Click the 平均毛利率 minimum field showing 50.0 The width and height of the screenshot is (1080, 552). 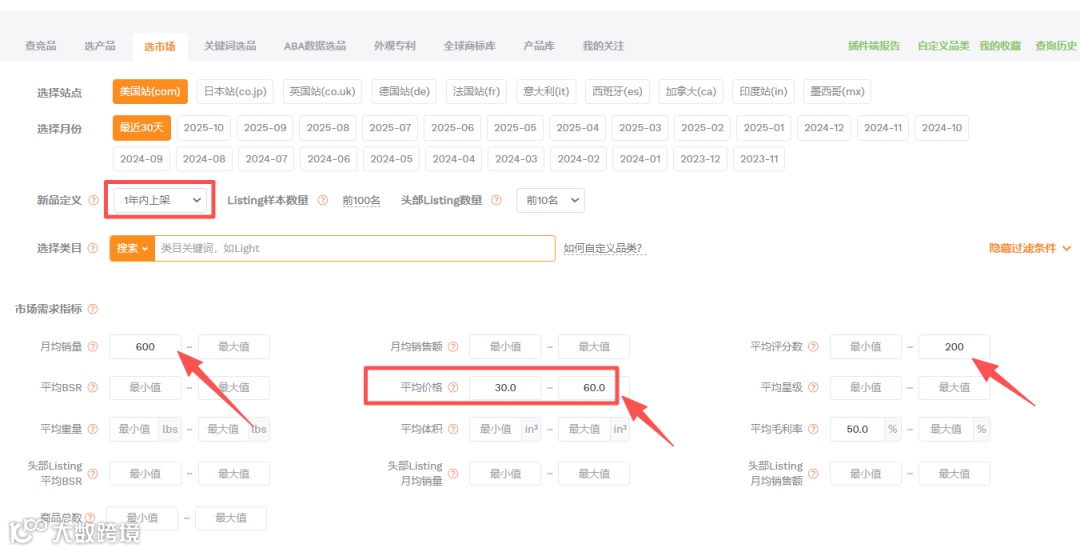coord(858,429)
